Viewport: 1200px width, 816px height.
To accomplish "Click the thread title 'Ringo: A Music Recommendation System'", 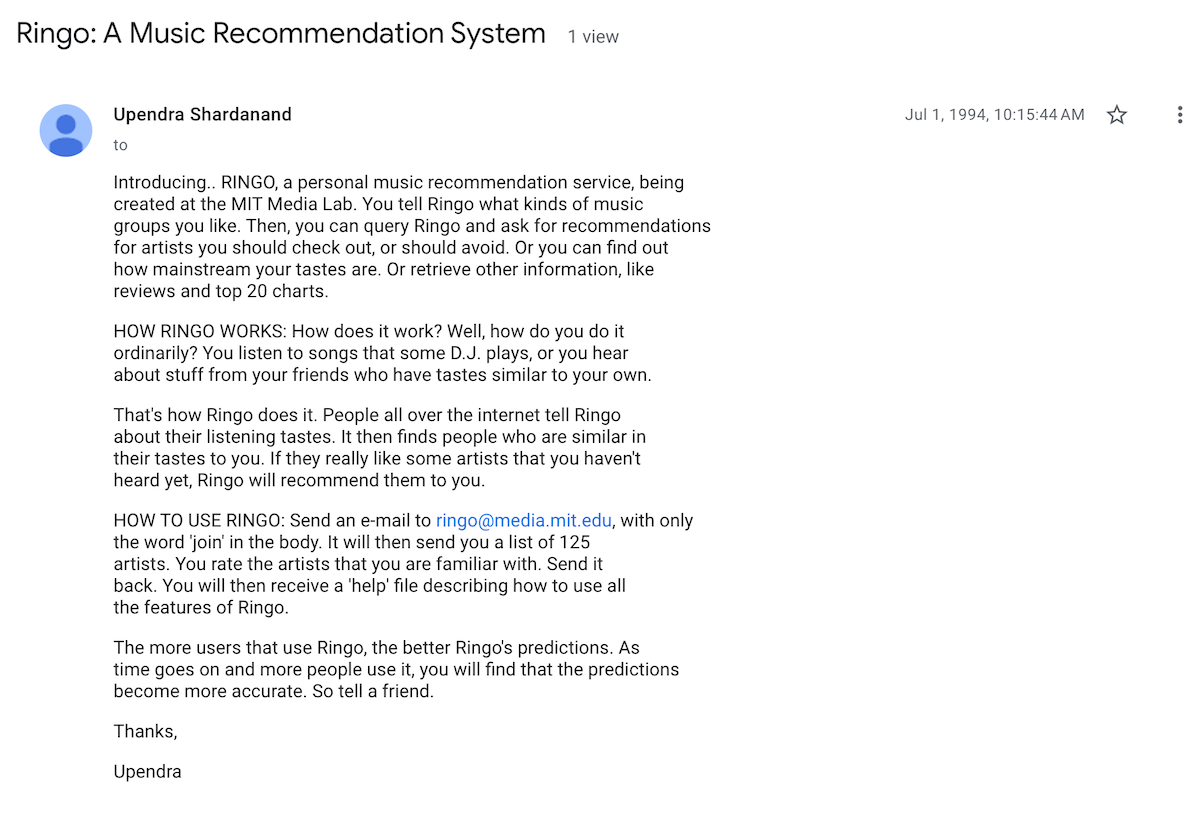I will click(x=281, y=34).
